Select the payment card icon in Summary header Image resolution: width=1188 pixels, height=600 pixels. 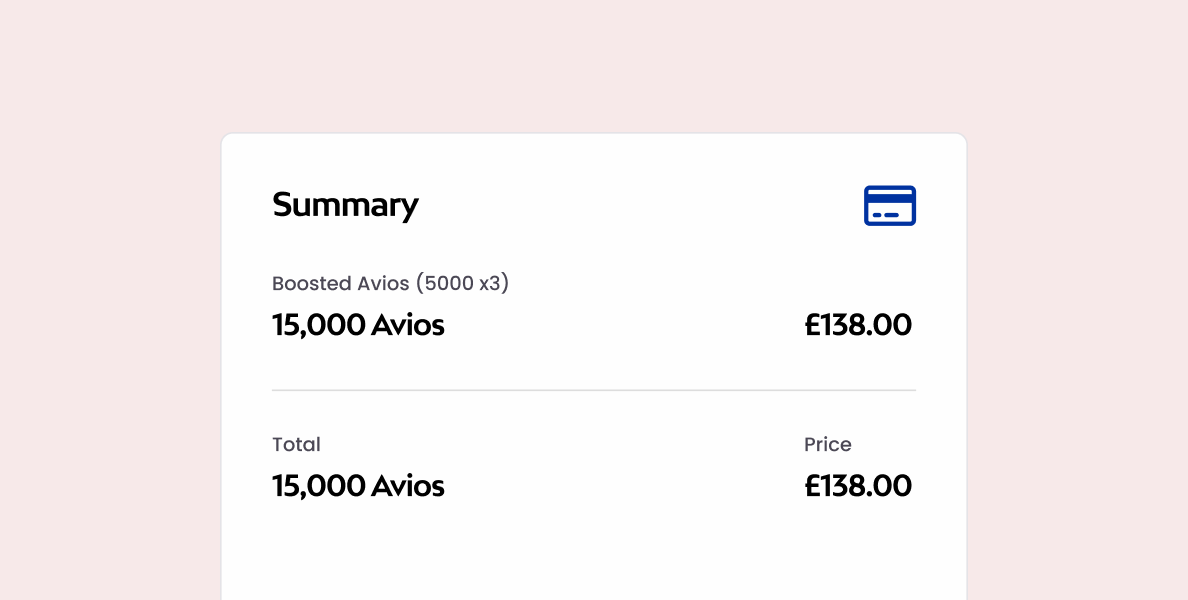pyautogui.click(x=890, y=205)
